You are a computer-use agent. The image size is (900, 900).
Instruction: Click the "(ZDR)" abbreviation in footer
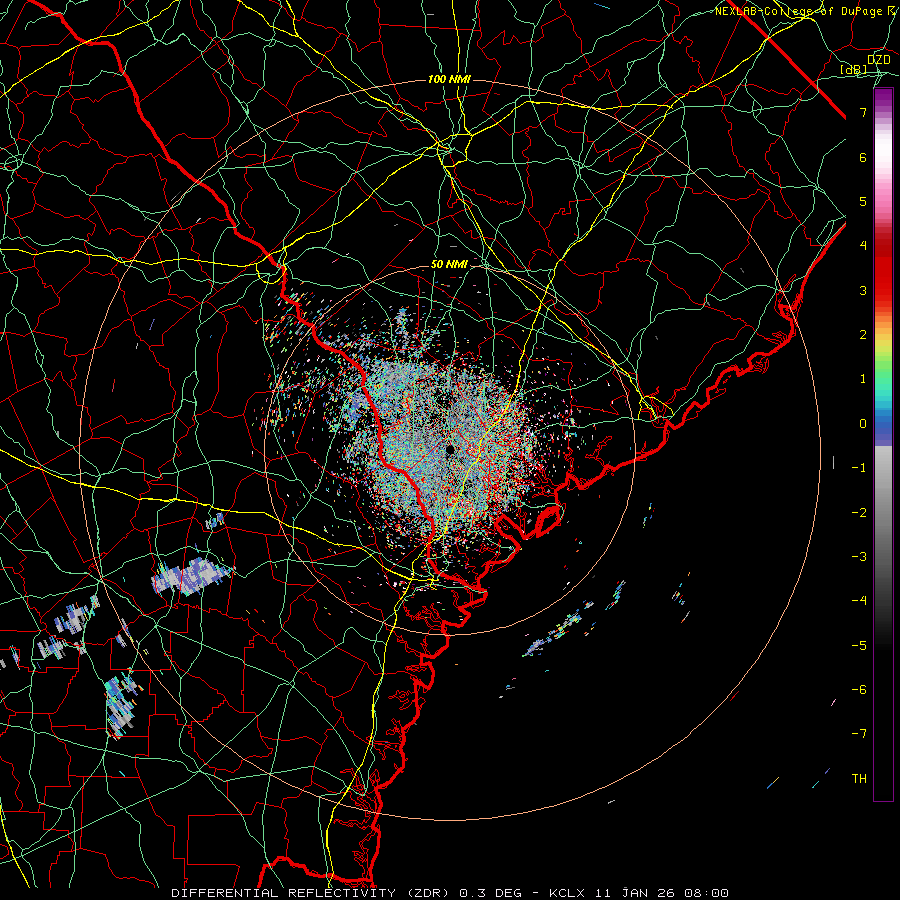click(x=428, y=893)
